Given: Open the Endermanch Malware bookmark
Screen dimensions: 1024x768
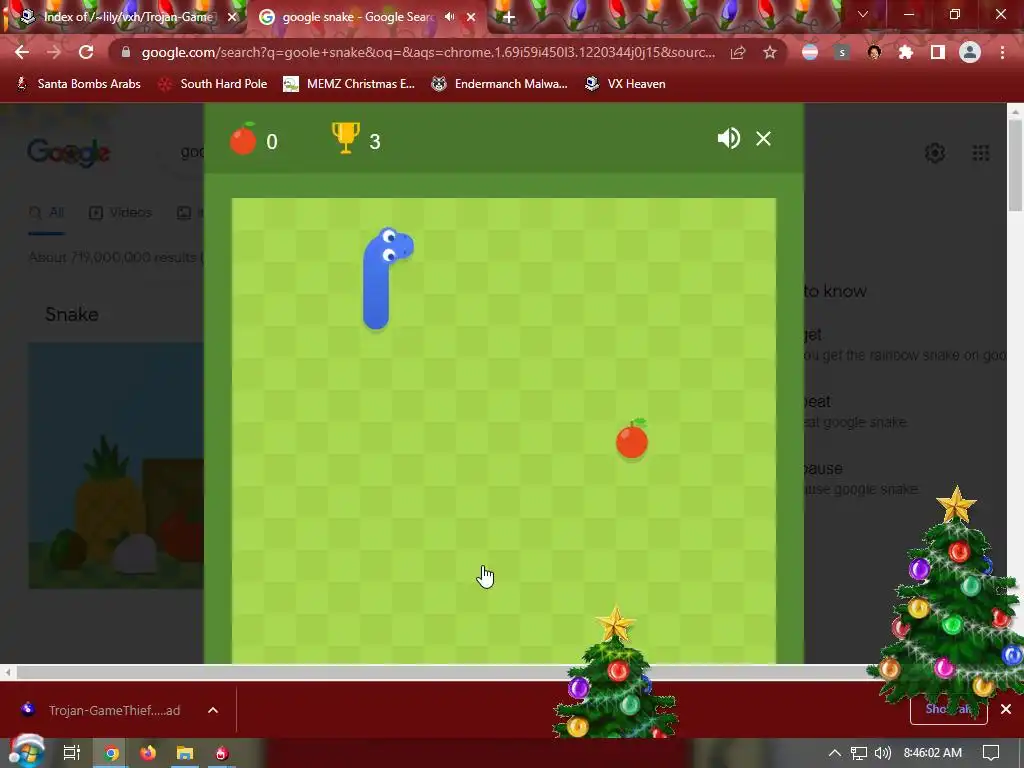Looking at the screenshot, I should (500, 84).
